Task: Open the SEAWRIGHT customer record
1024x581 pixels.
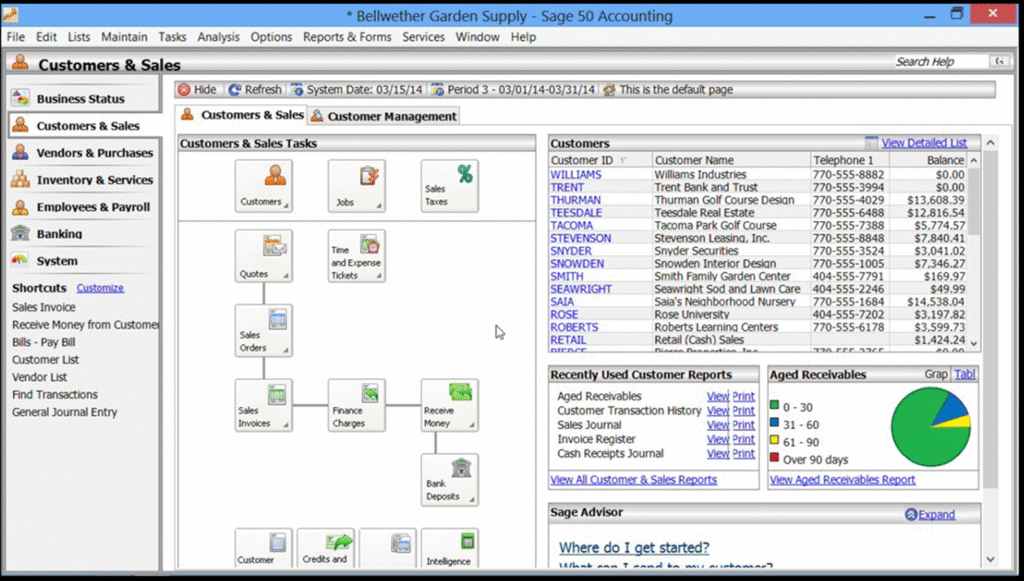Action: tap(581, 289)
